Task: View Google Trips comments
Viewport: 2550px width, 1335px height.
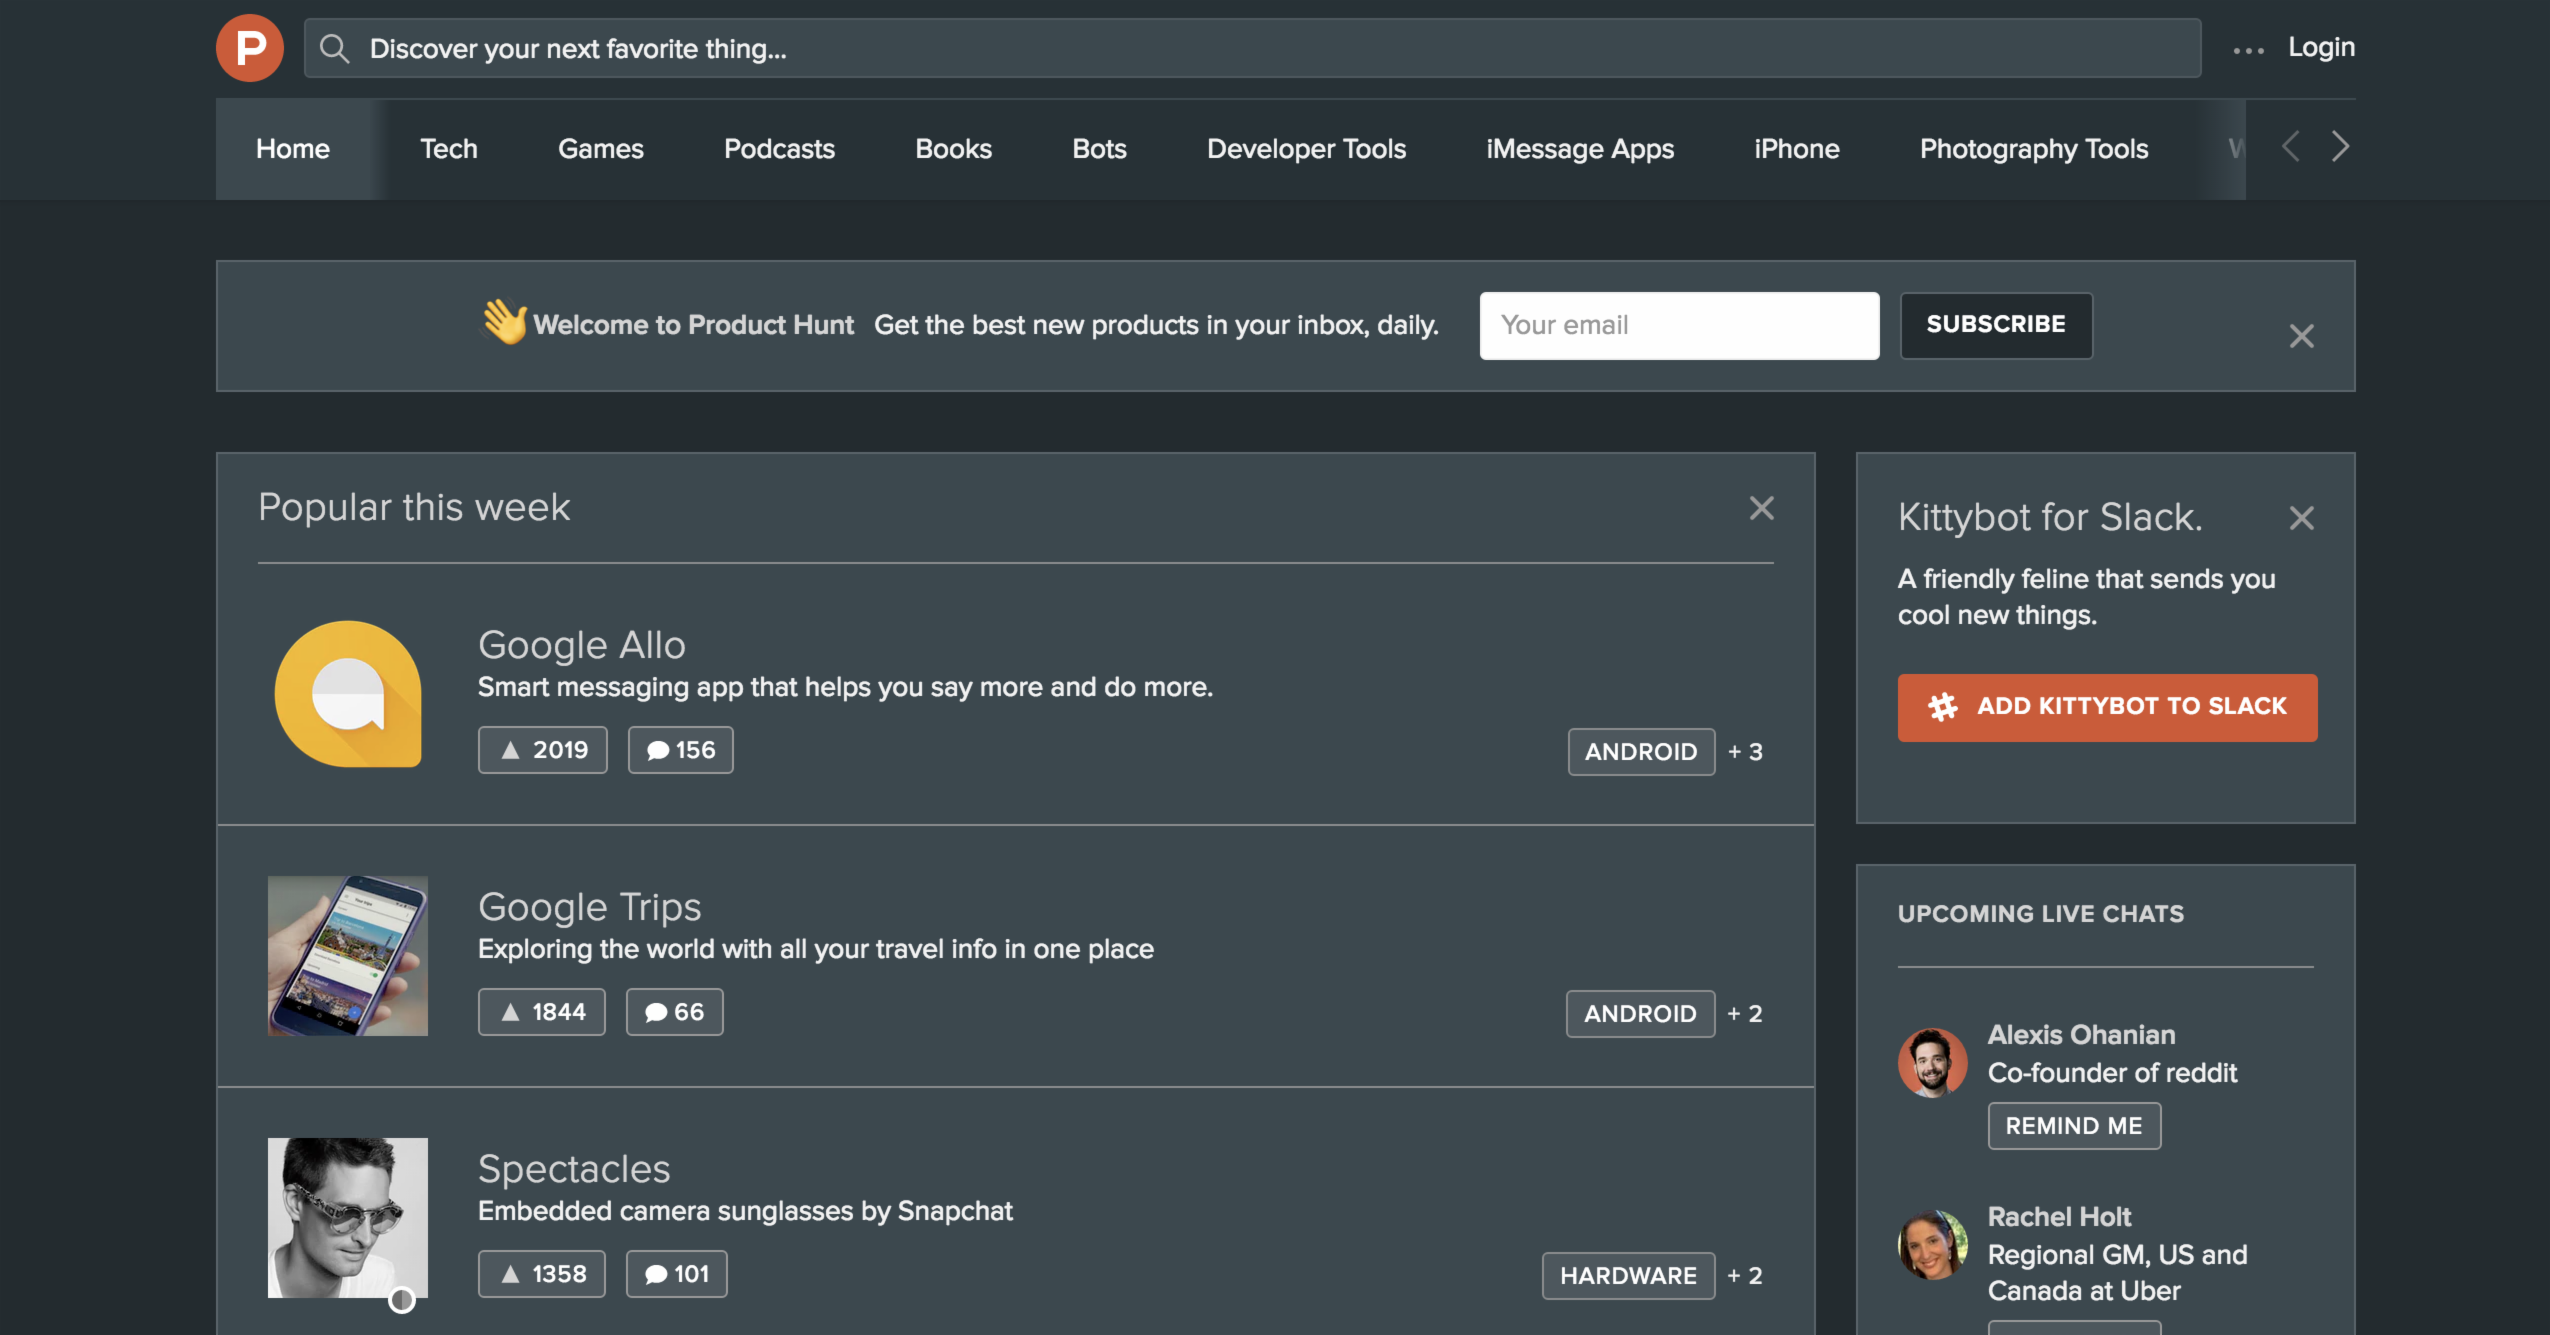Action: (674, 1011)
